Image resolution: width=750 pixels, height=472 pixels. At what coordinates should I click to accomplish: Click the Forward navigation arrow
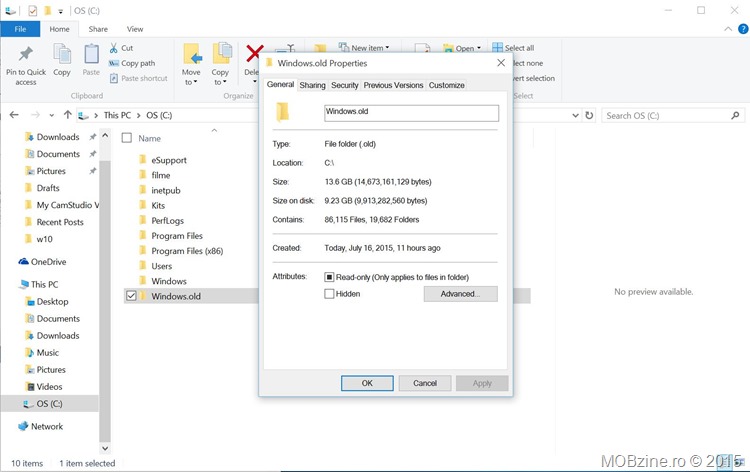click(x=35, y=115)
